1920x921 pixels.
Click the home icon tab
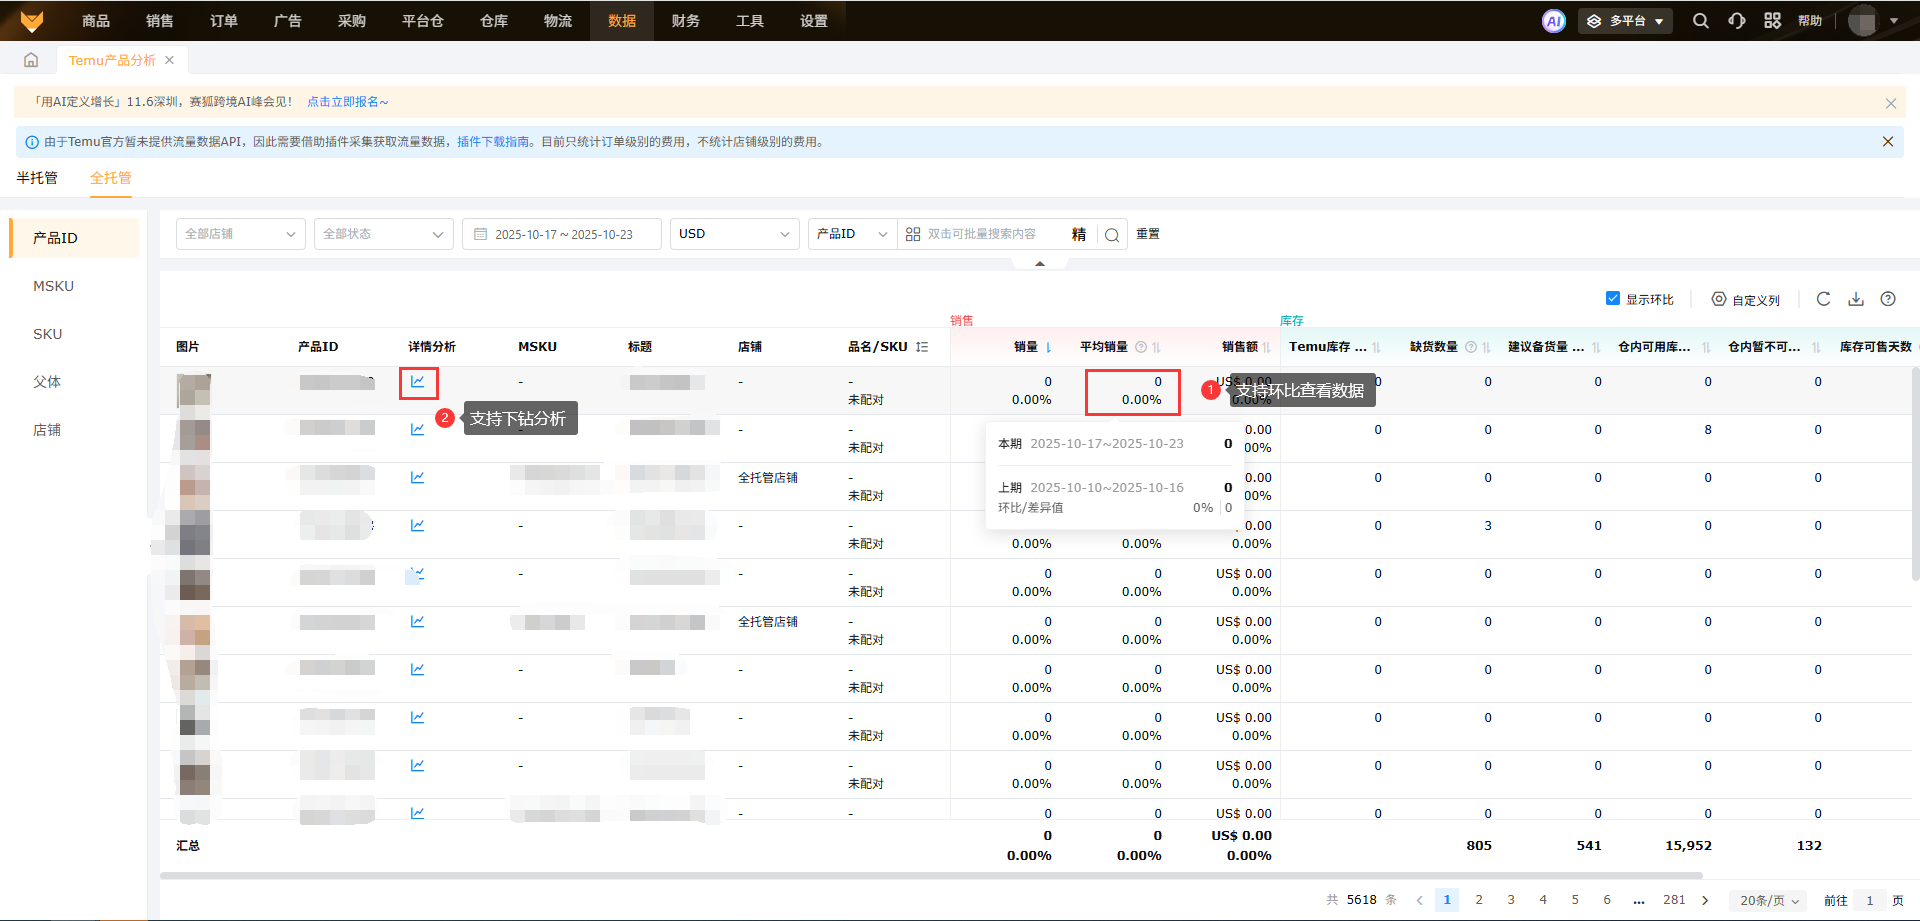[31, 60]
